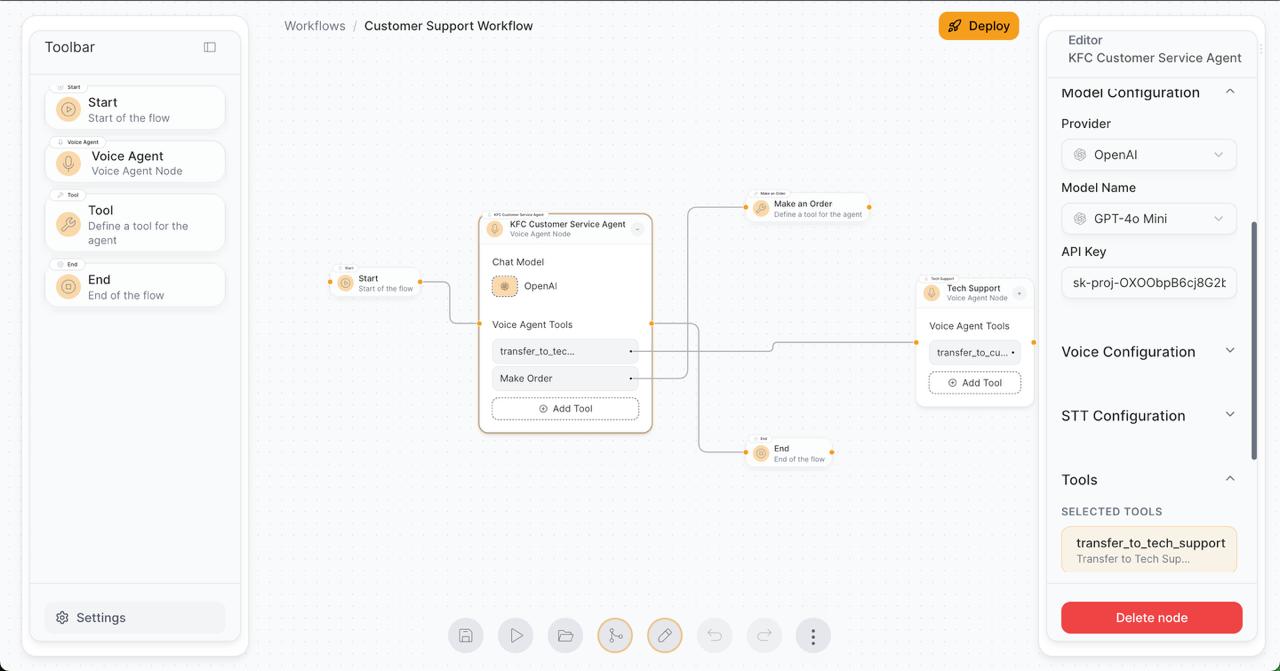Click the End node icon on the canvas

click(761, 453)
